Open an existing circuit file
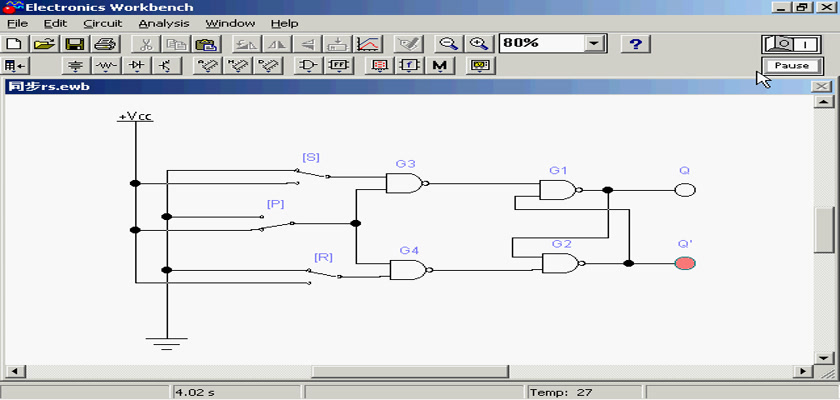Viewport: 840px width, 400px height. click(x=44, y=44)
